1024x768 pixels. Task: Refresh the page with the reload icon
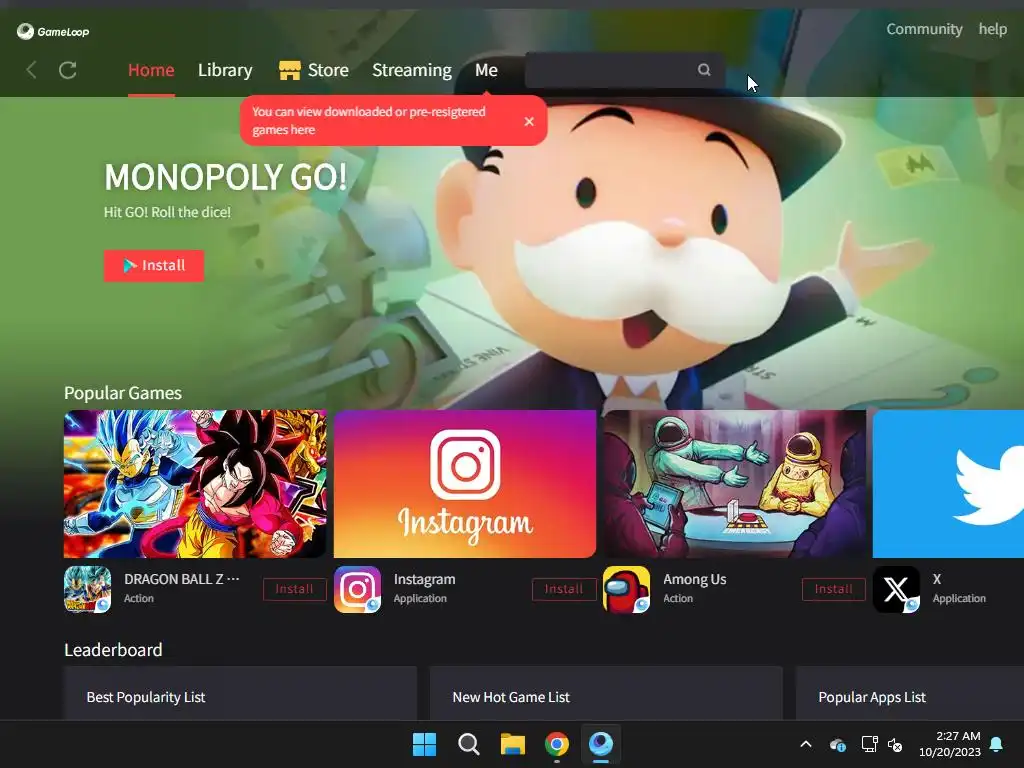point(68,70)
